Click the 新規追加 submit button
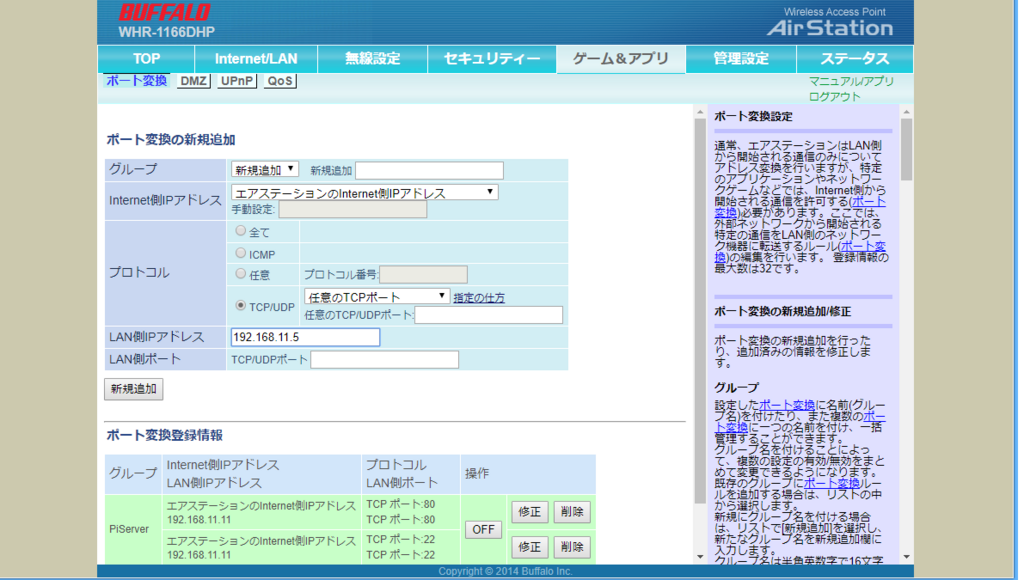Viewport: 1024px width, 580px height. coord(134,389)
